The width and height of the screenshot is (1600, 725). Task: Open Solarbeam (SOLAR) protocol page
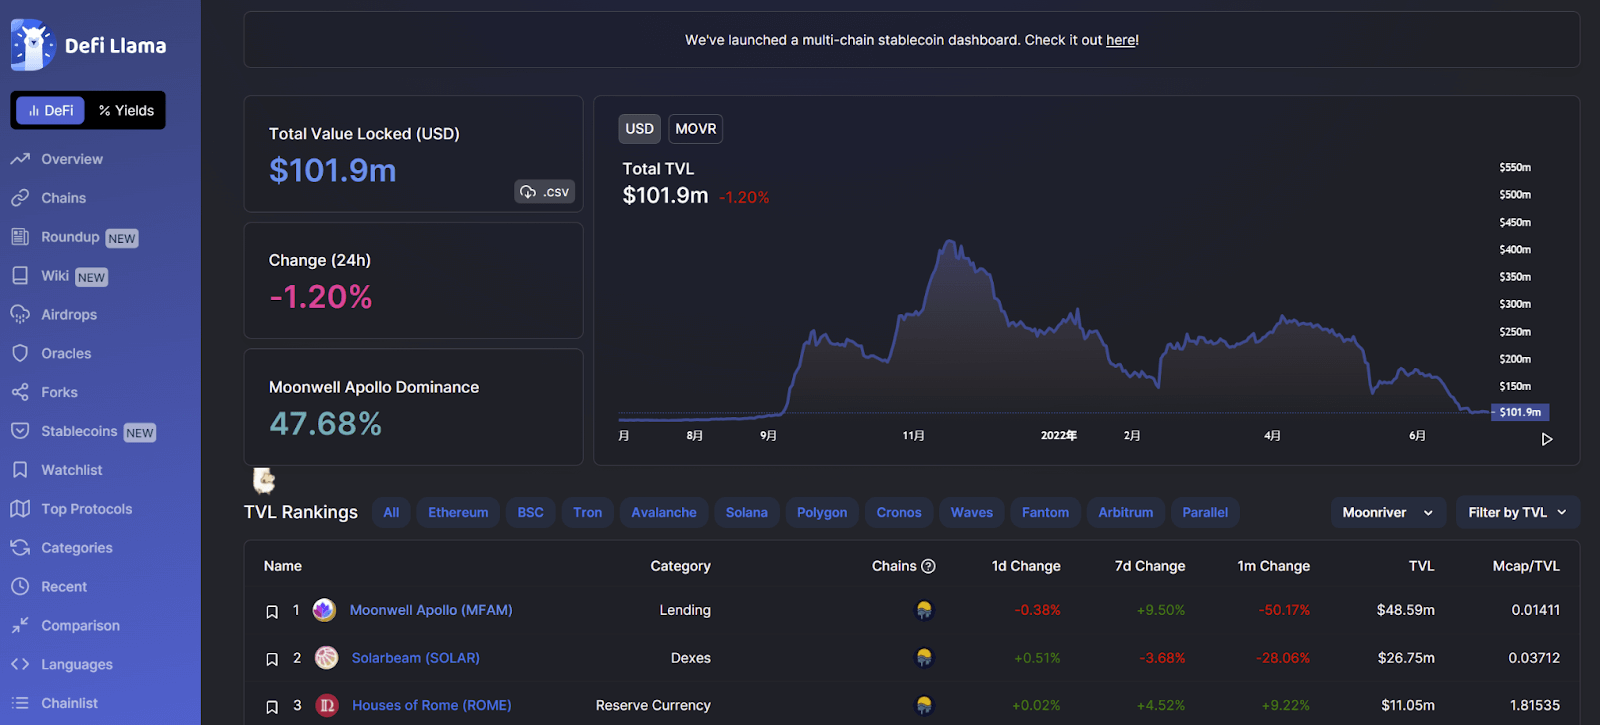(x=416, y=658)
